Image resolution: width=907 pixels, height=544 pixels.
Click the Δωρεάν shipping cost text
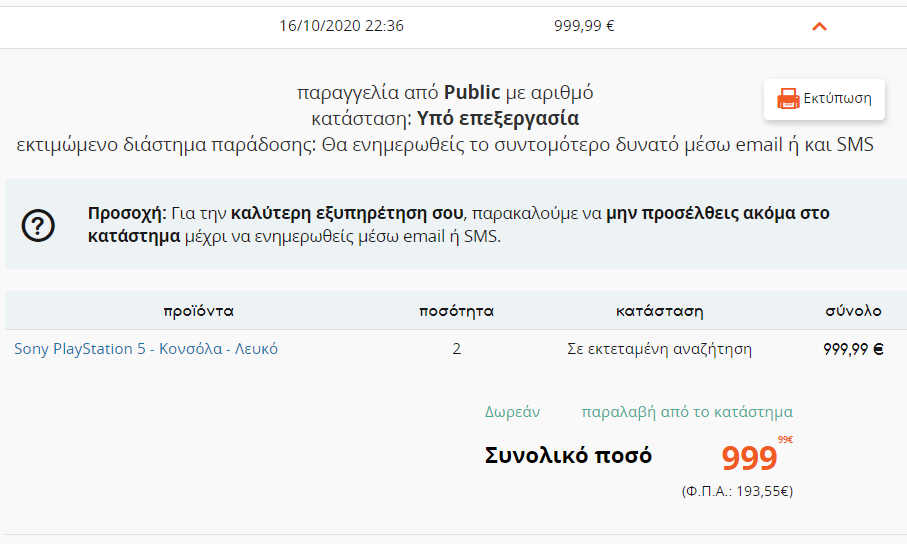(x=512, y=412)
